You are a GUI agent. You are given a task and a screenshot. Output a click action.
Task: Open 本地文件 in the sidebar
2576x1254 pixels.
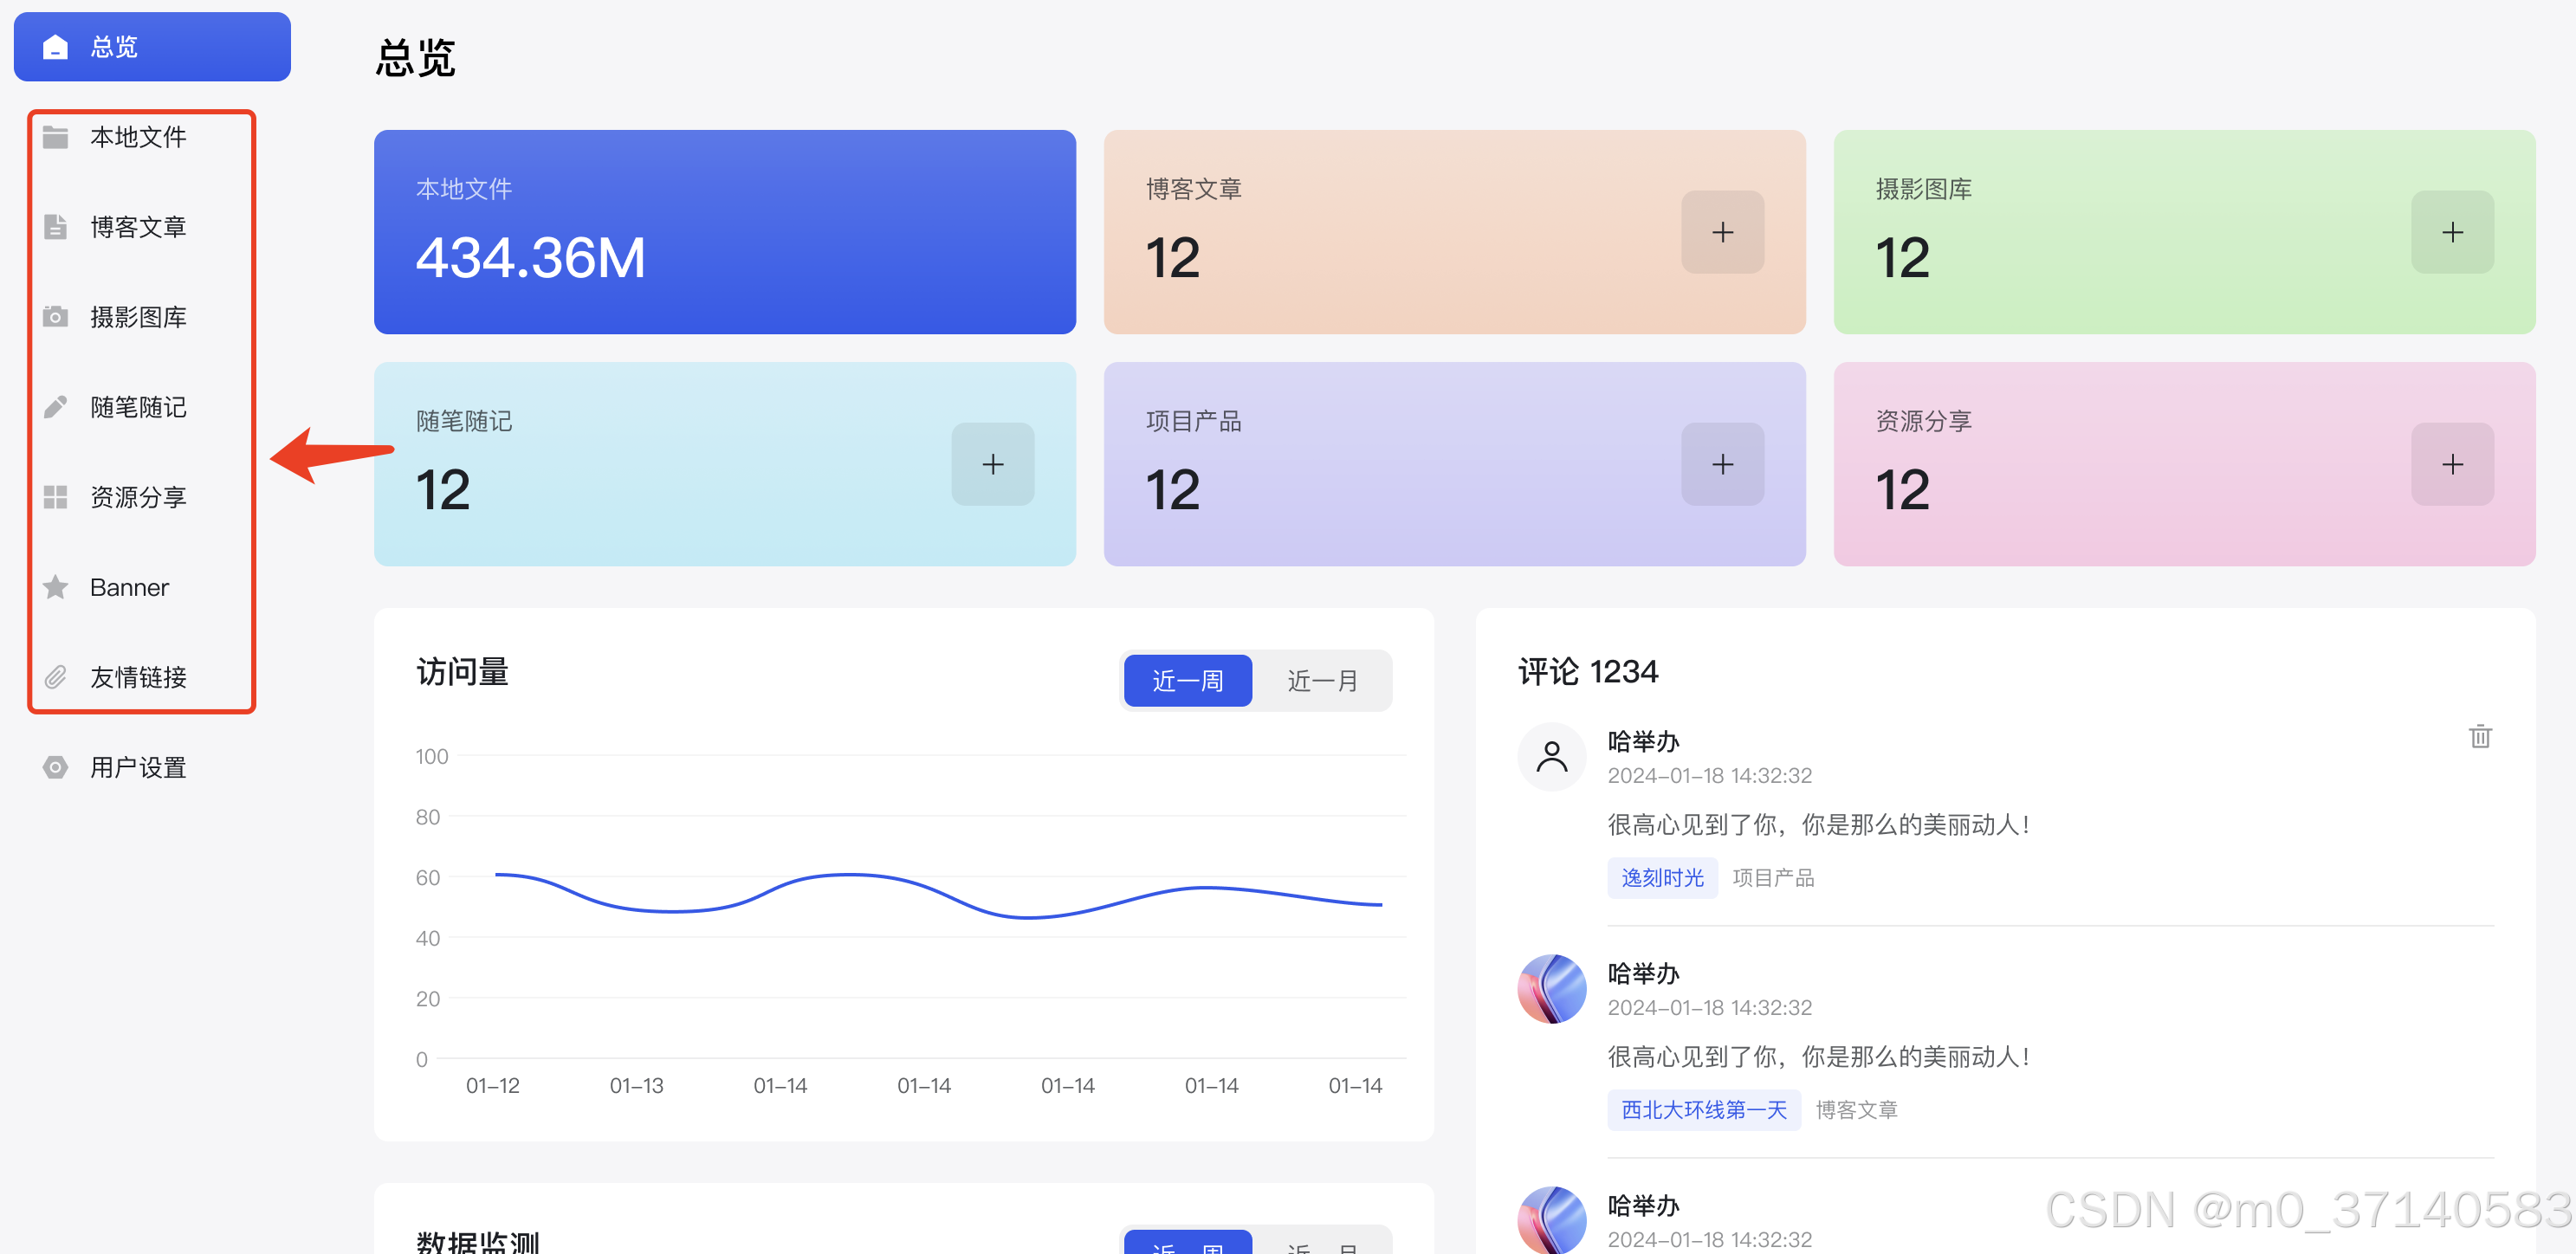tap(138, 137)
